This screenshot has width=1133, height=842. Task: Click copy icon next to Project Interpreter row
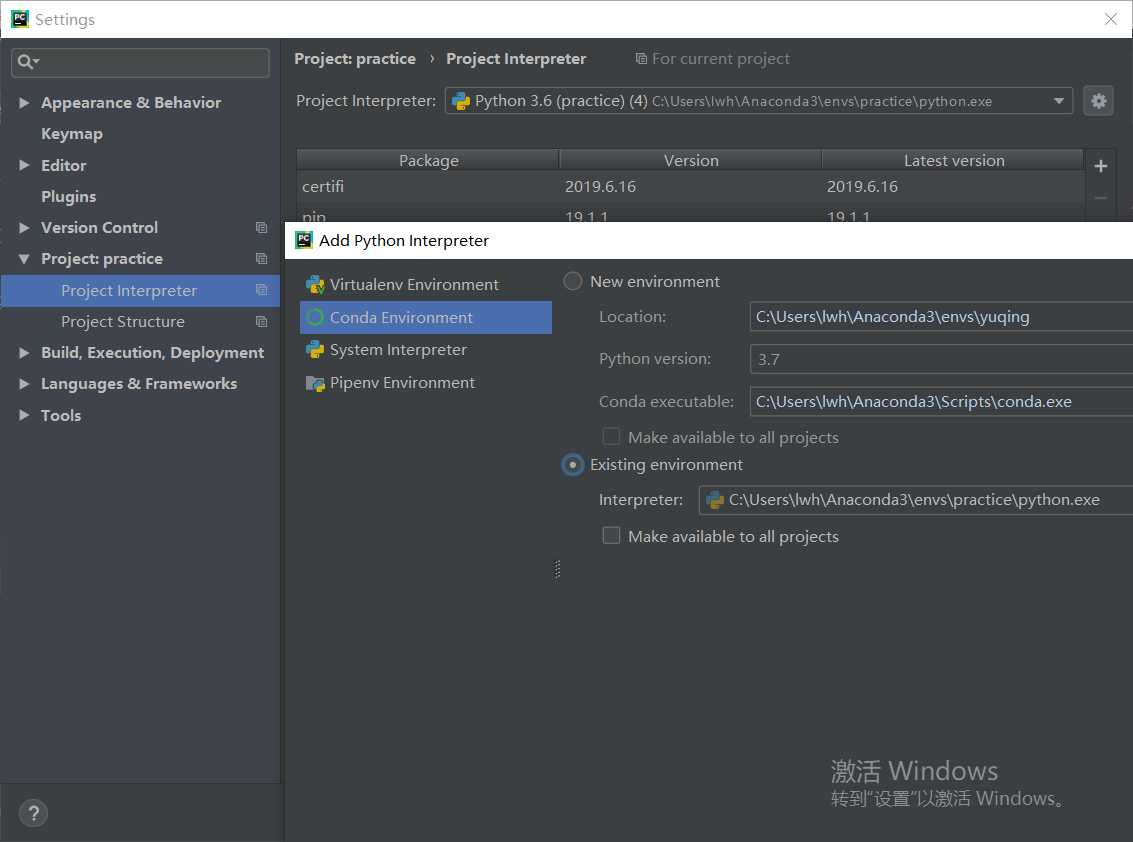262,290
